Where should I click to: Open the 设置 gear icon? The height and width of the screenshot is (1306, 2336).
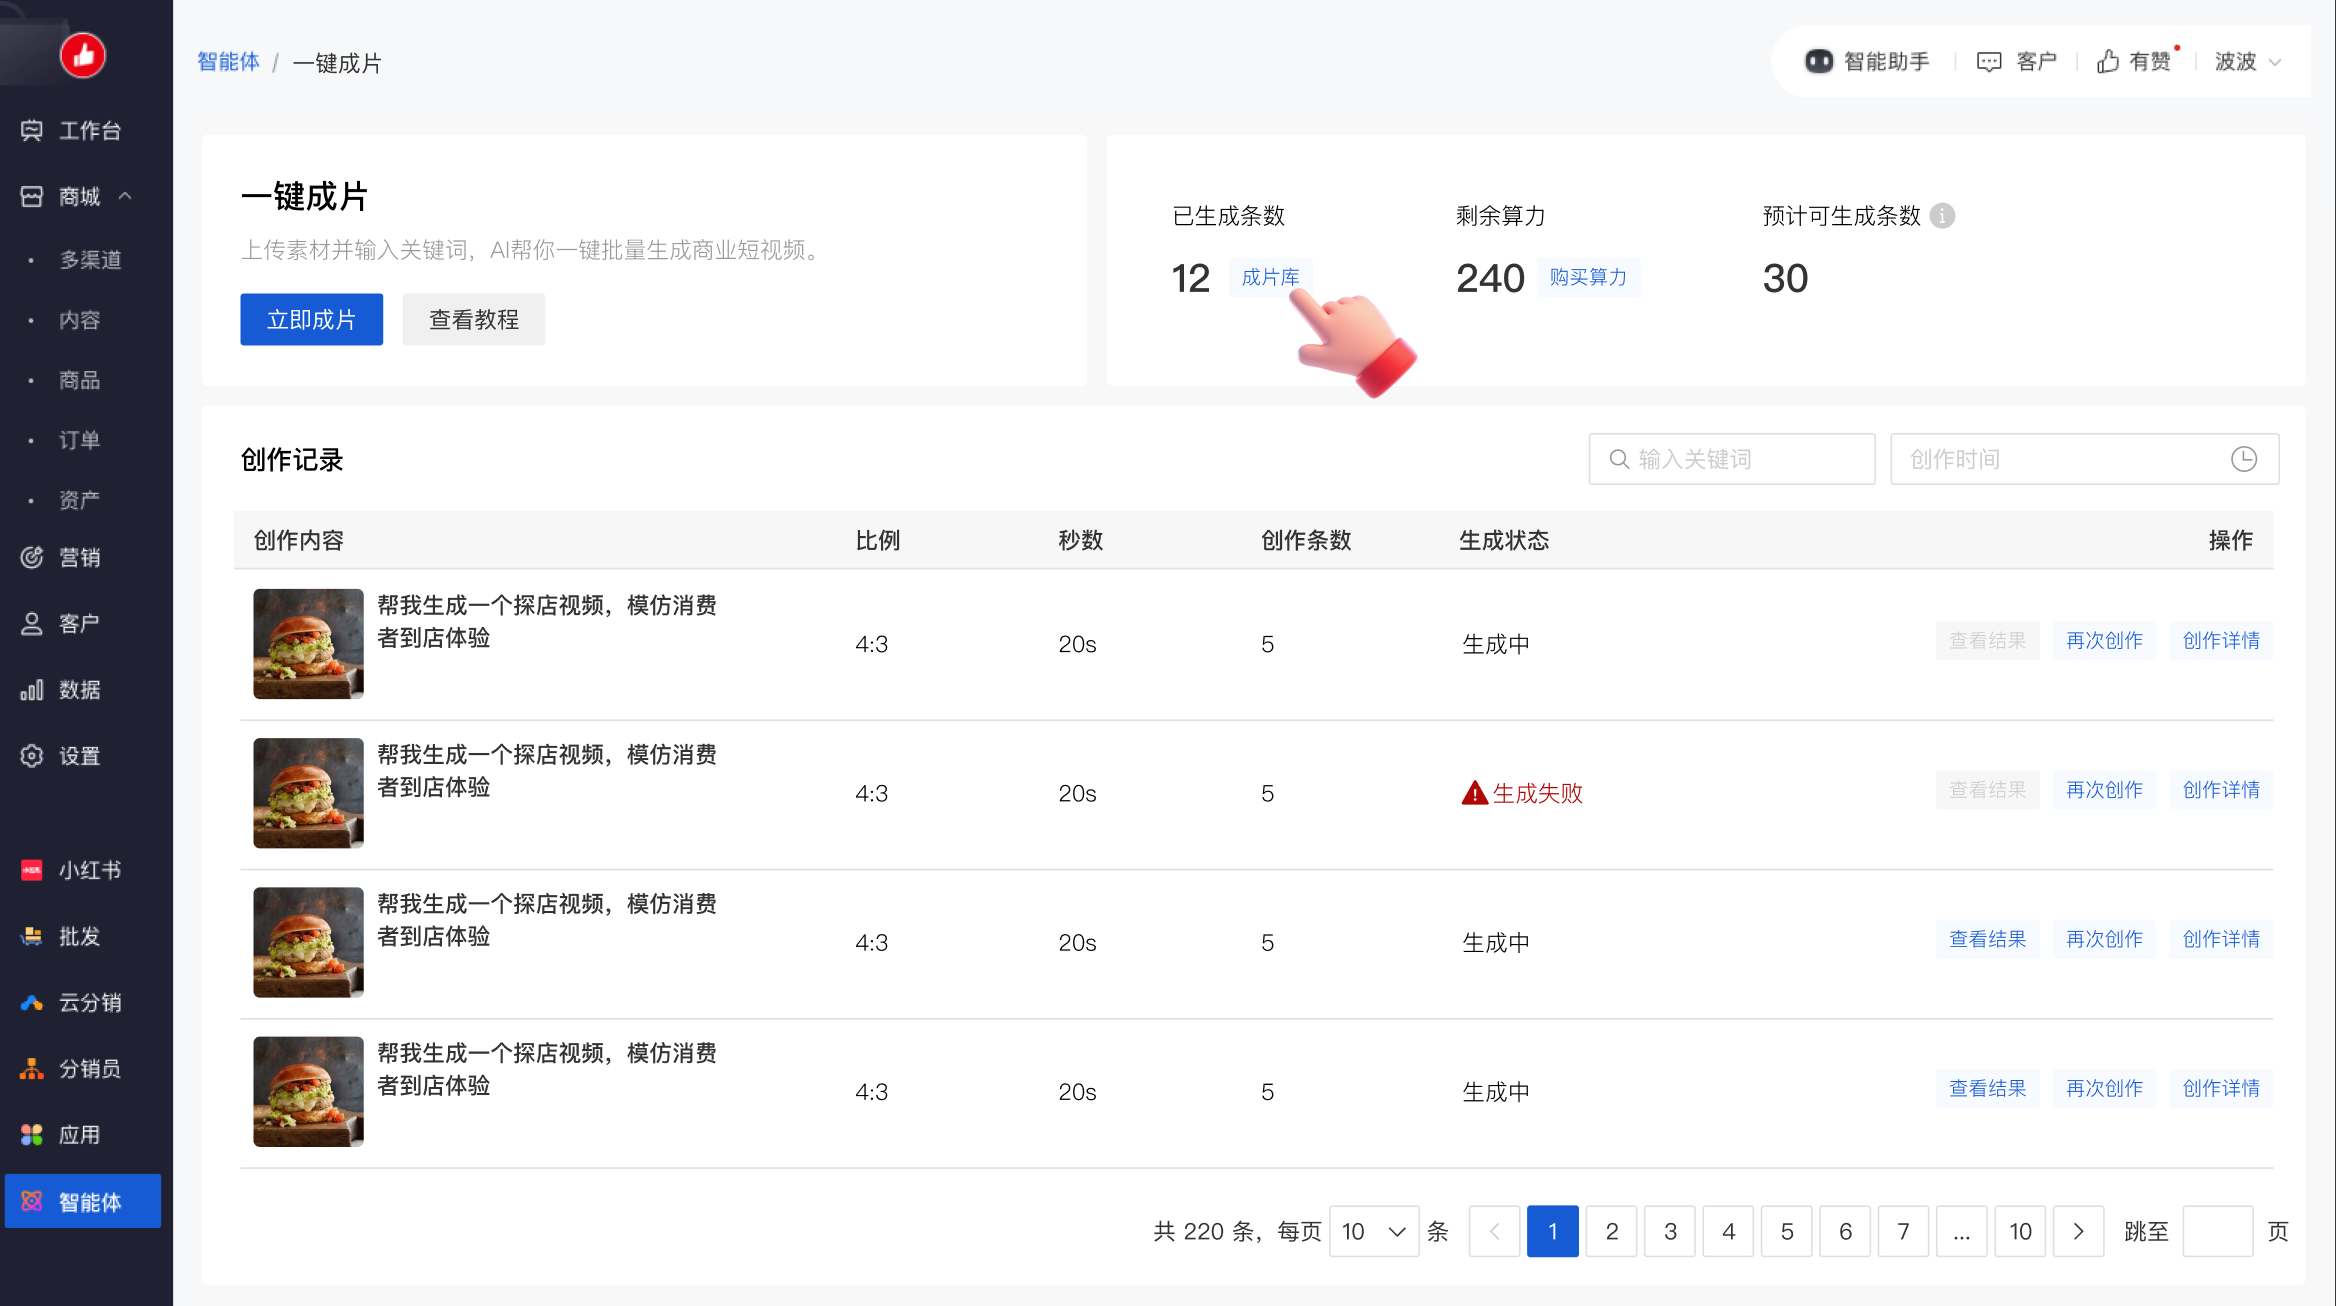[x=32, y=755]
